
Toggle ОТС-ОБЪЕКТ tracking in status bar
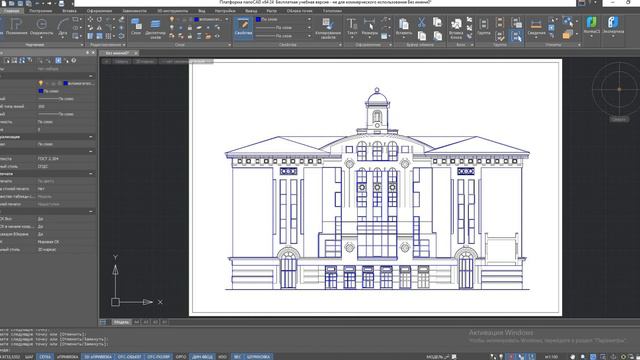click(129, 357)
